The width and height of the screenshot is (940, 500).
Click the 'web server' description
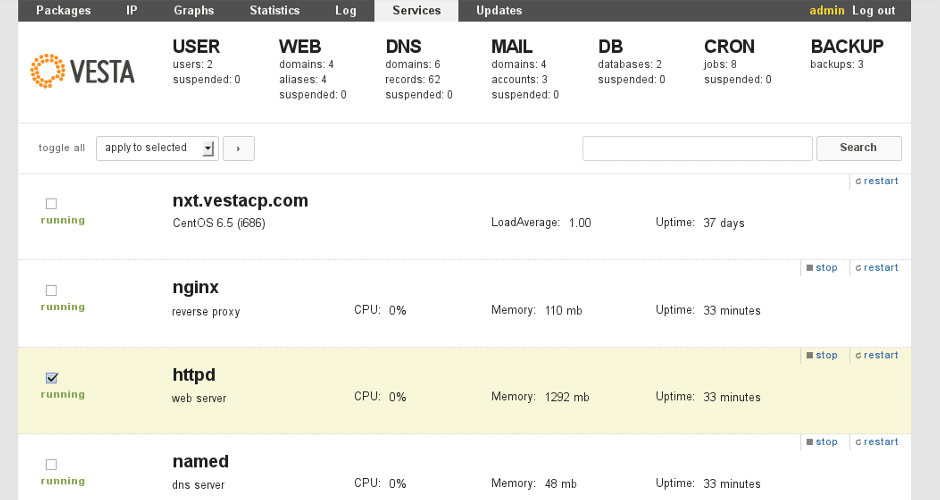199,398
